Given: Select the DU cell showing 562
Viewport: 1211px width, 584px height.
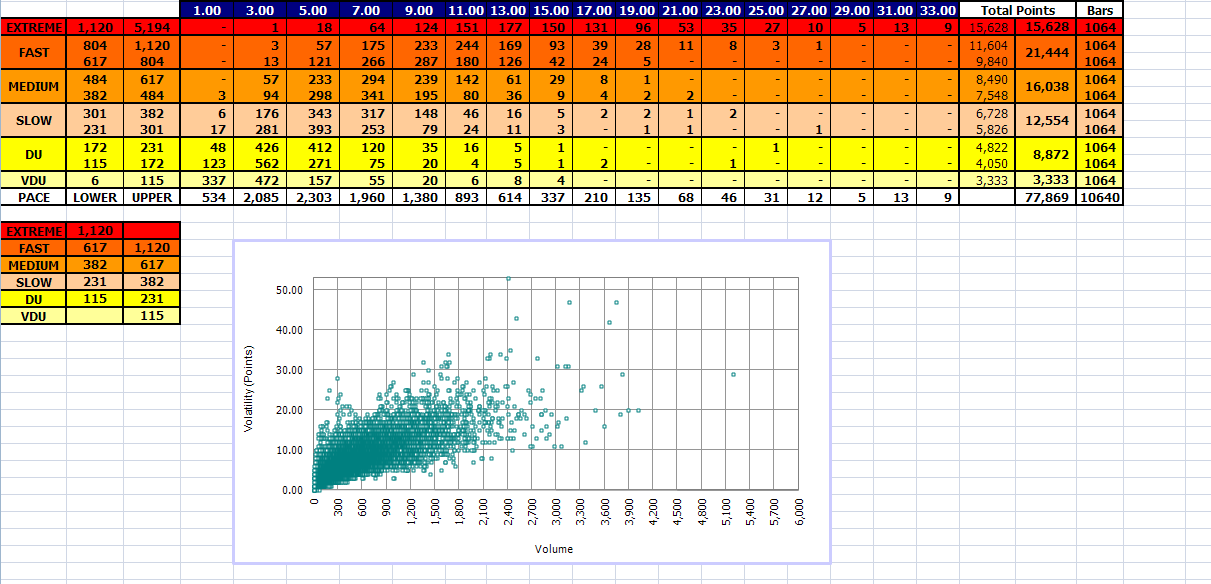Looking at the screenshot, I should point(259,163).
